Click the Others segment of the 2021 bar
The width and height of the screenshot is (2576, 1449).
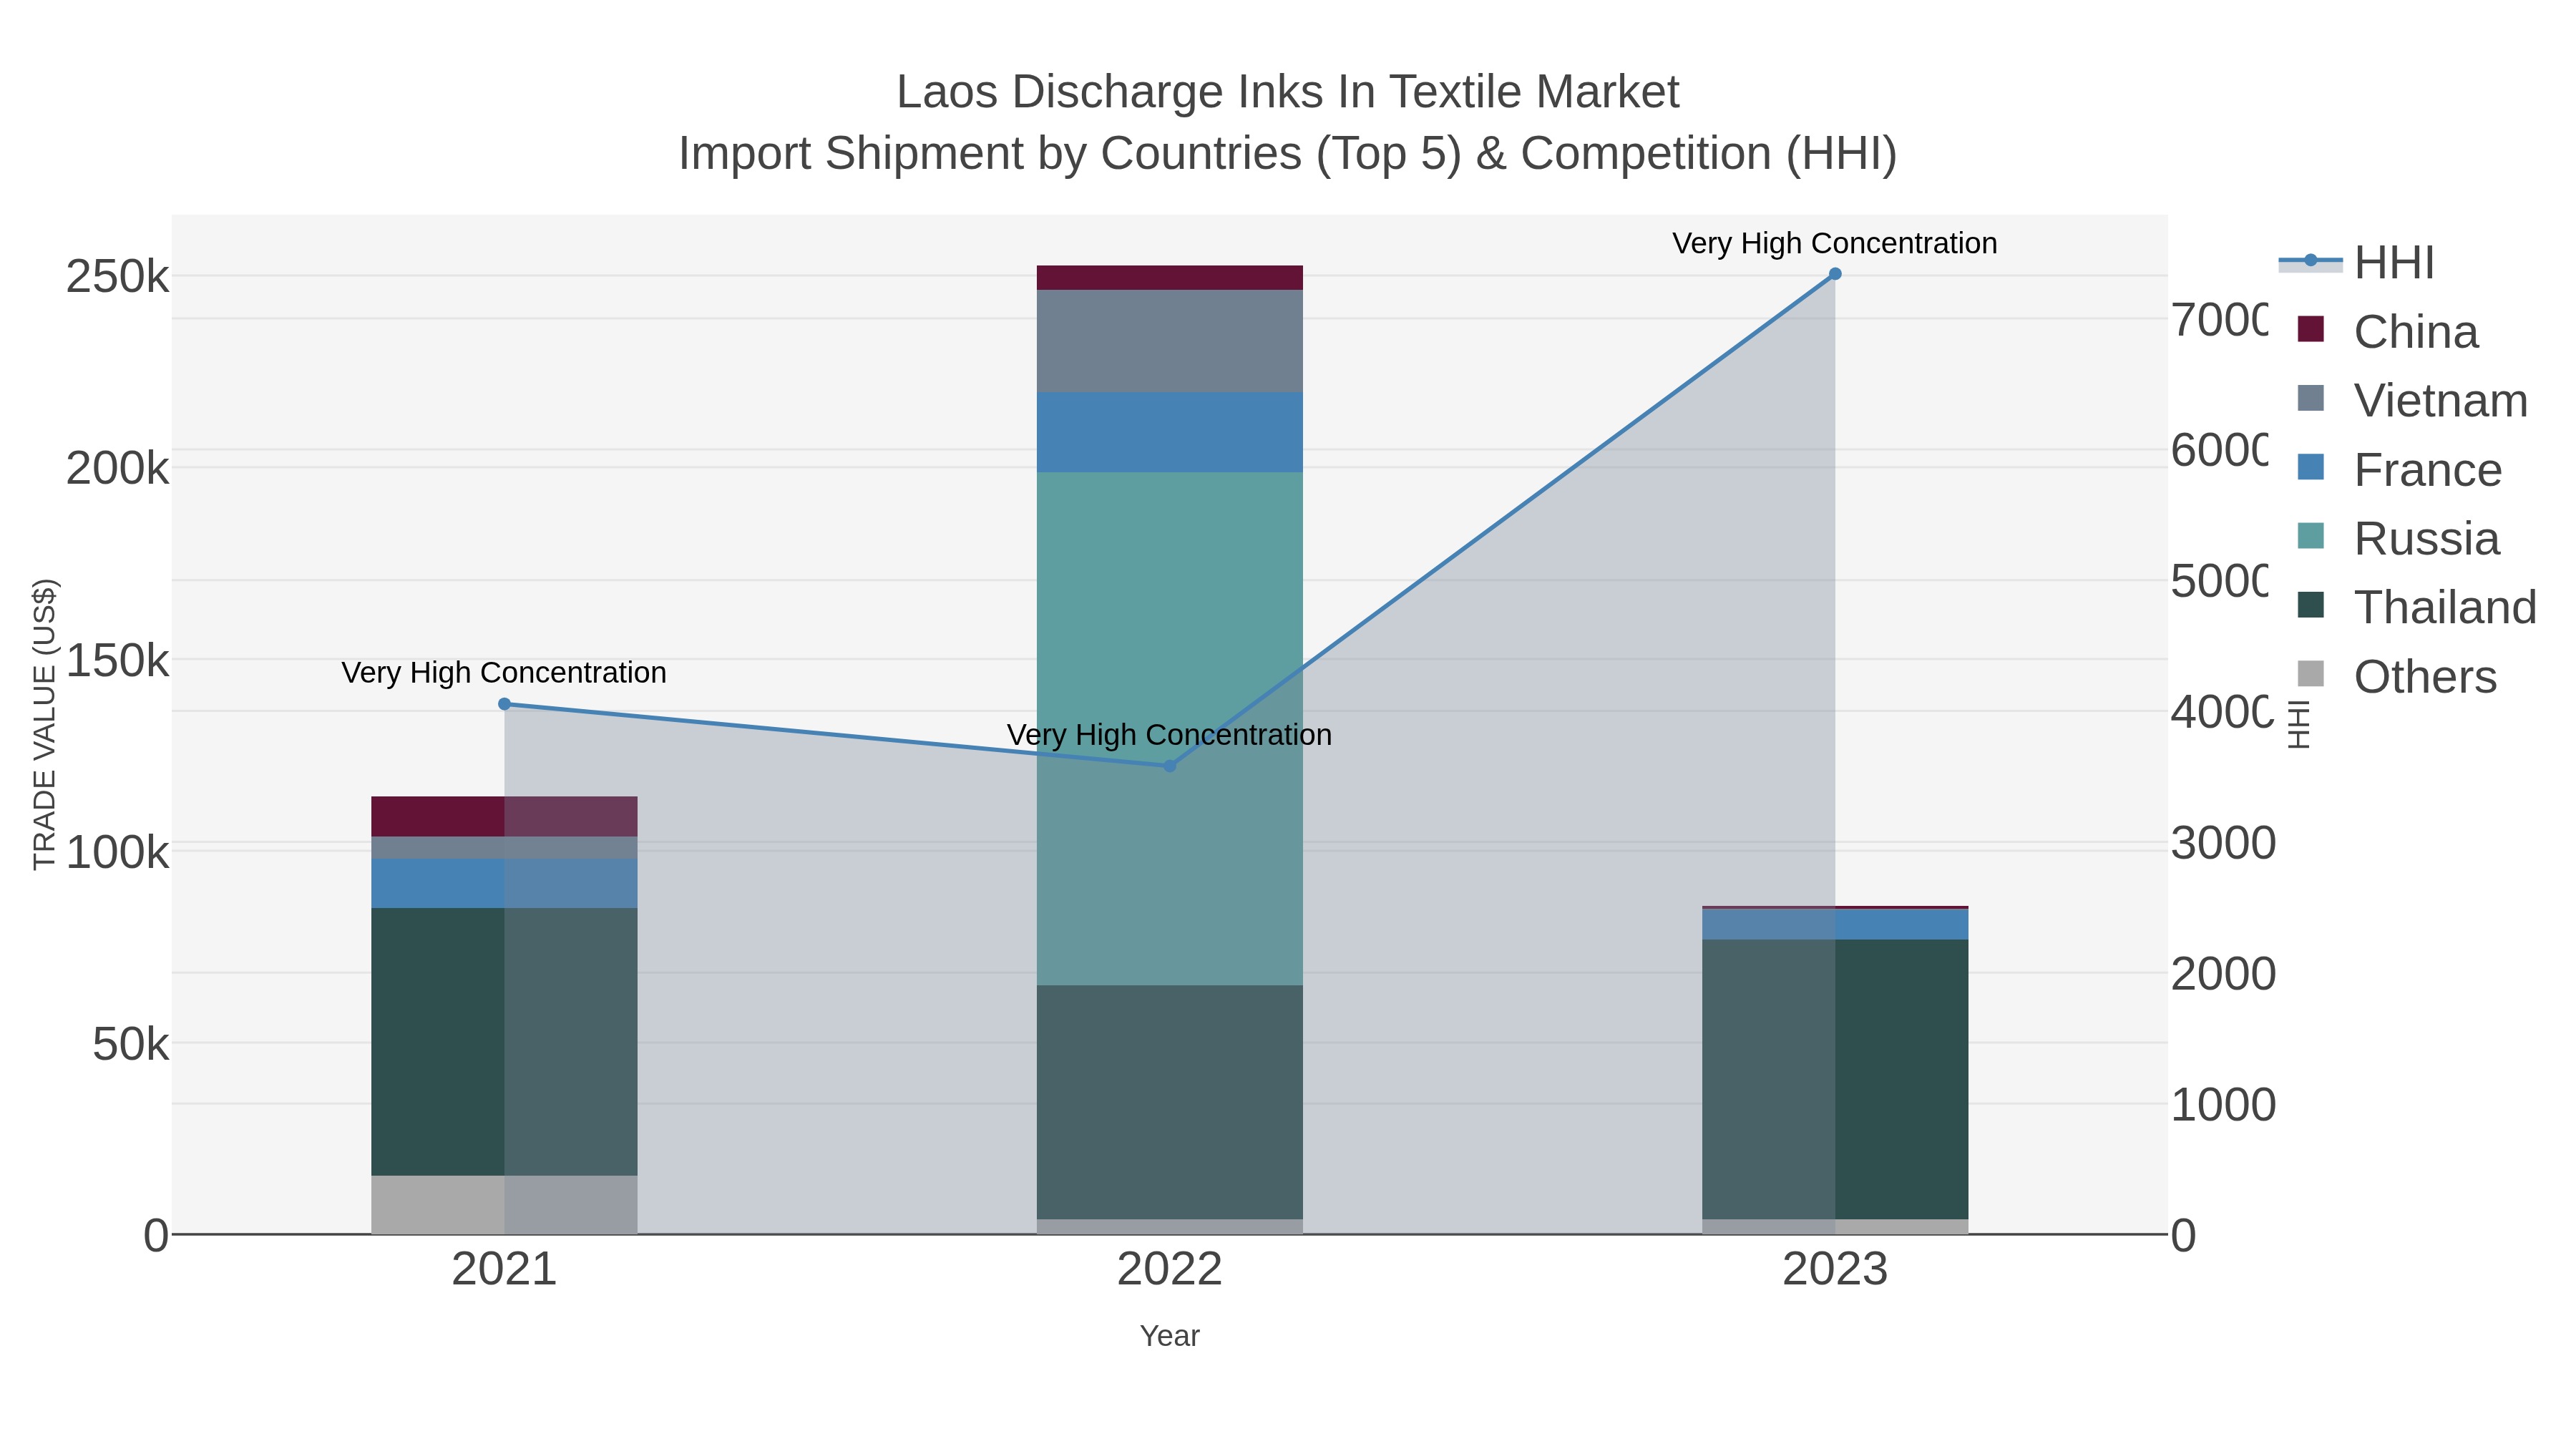504,1204
